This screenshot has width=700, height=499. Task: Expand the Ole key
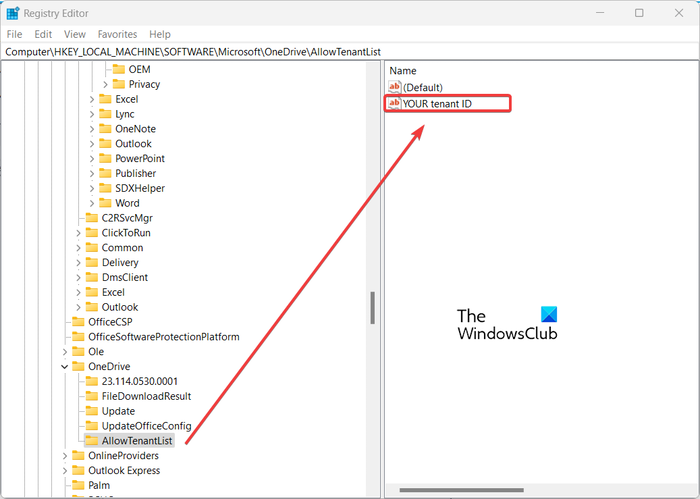click(x=65, y=352)
